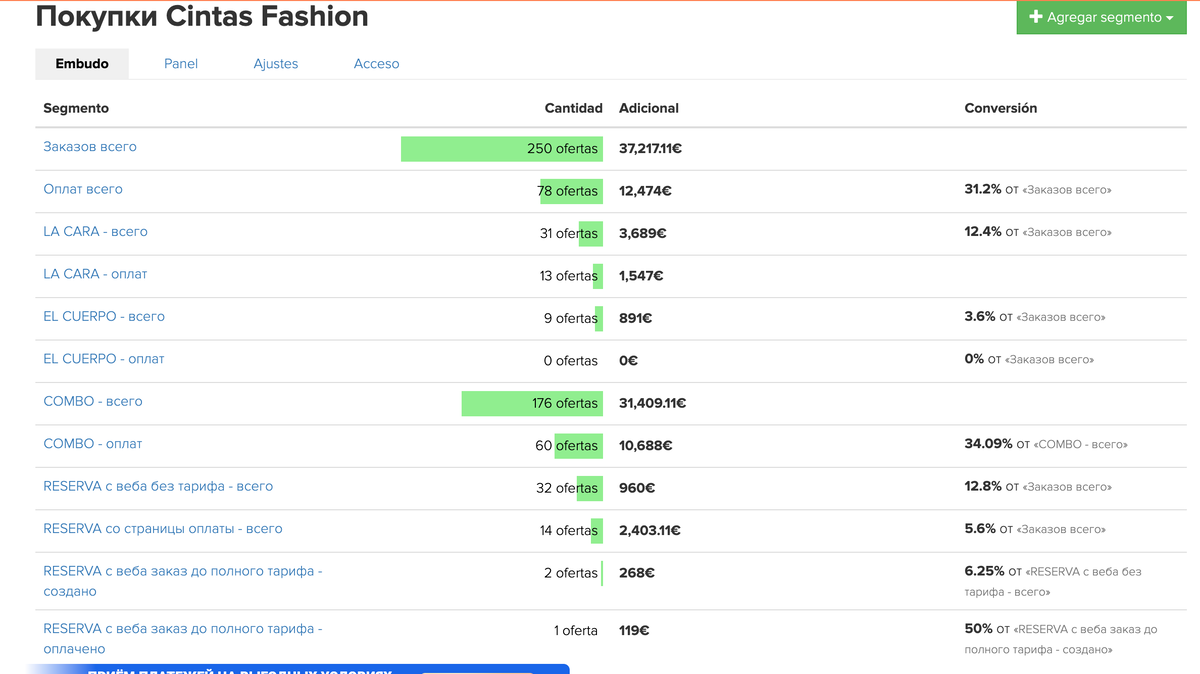Select the 37,217.11€ amount
Screen dimensions: 1200x674
click(650, 149)
